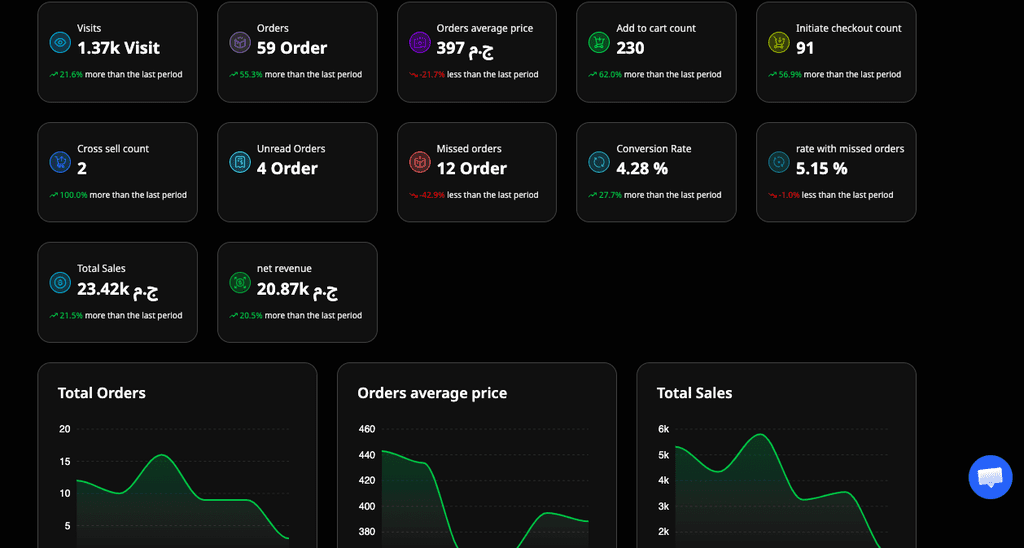Click the 4 Order unread count
The height and width of the screenshot is (548, 1024).
point(287,168)
